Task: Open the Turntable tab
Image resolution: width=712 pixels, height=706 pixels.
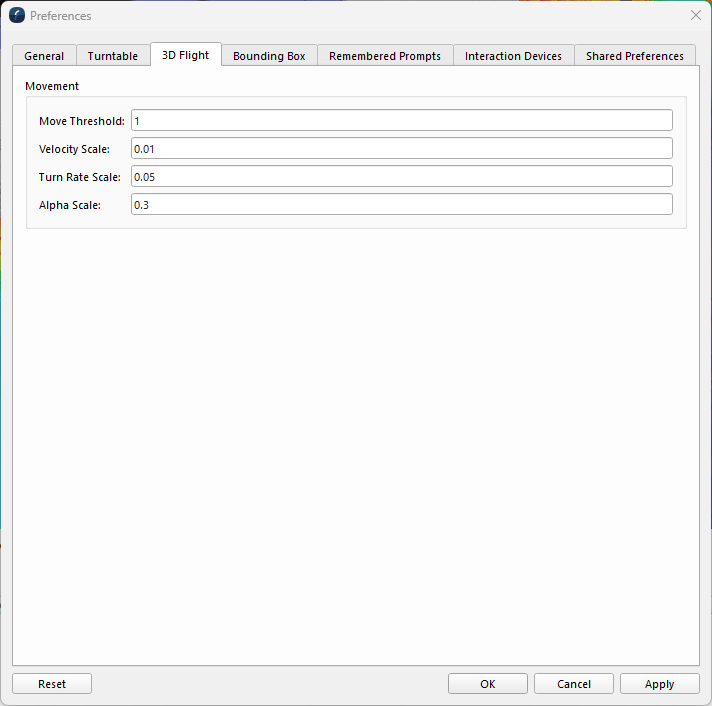Action: [x=113, y=56]
